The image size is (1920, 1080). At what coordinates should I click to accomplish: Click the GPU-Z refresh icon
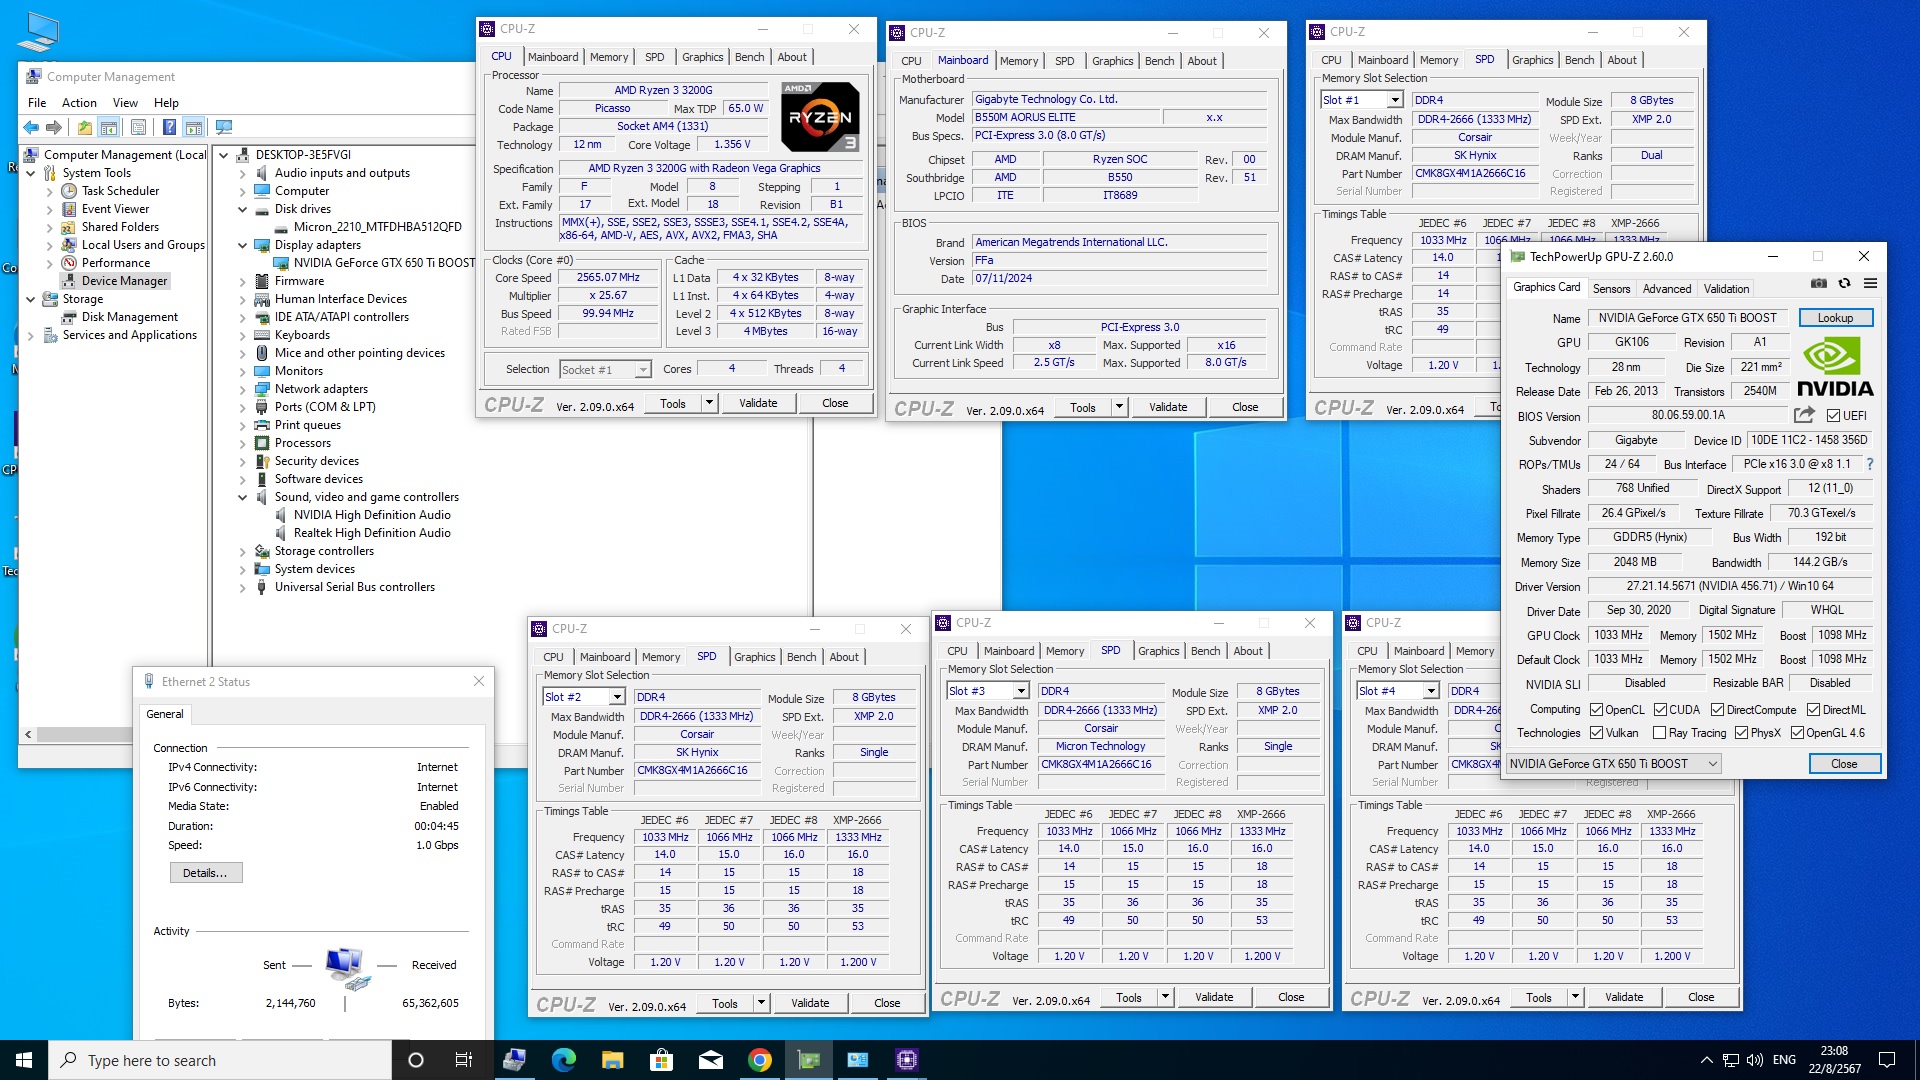1845,284
